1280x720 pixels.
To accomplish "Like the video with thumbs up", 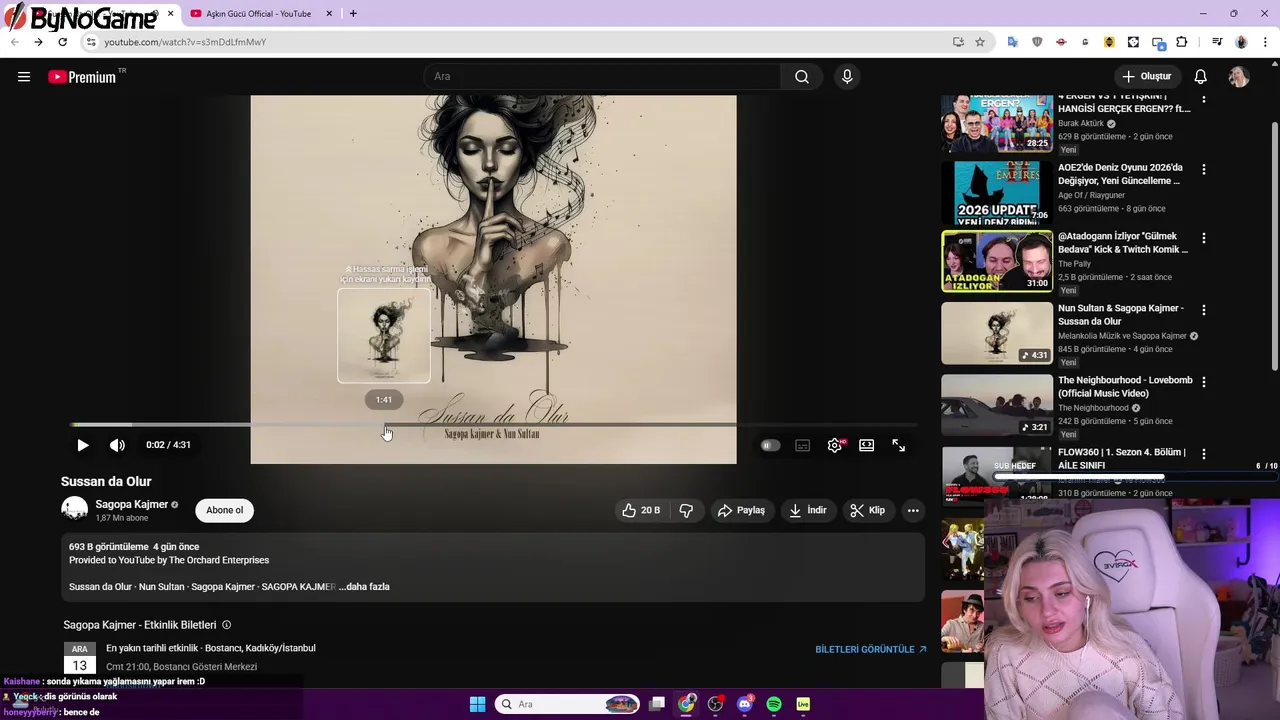I will [641, 510].
